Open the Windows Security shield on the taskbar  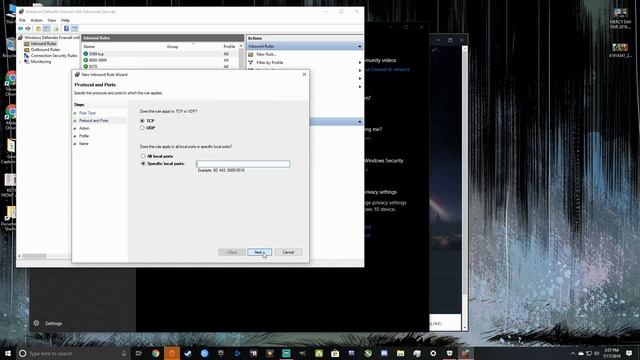tap(449, 353)
